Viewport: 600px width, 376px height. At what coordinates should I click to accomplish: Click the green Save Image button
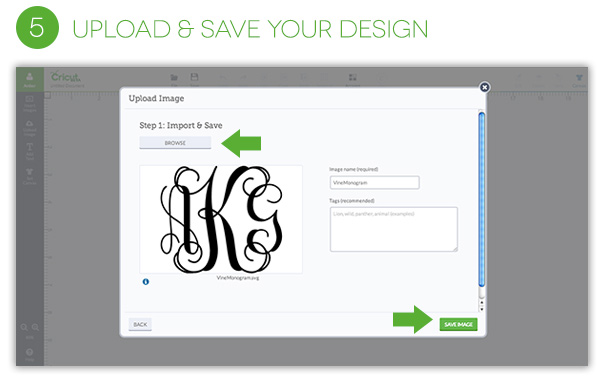point(458,324)
